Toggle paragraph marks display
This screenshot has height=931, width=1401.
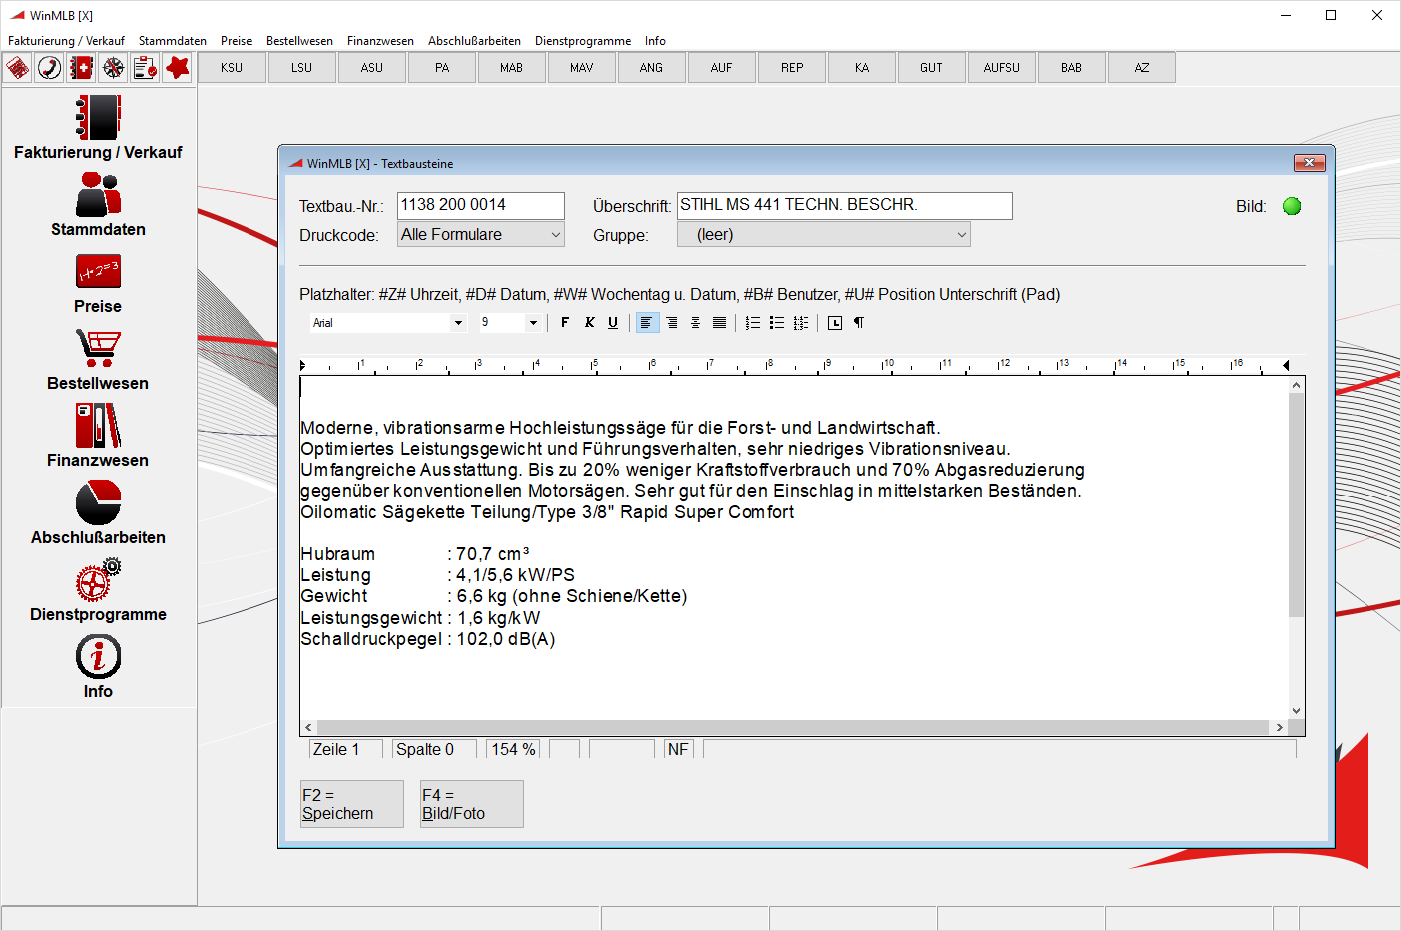point(859,323)
